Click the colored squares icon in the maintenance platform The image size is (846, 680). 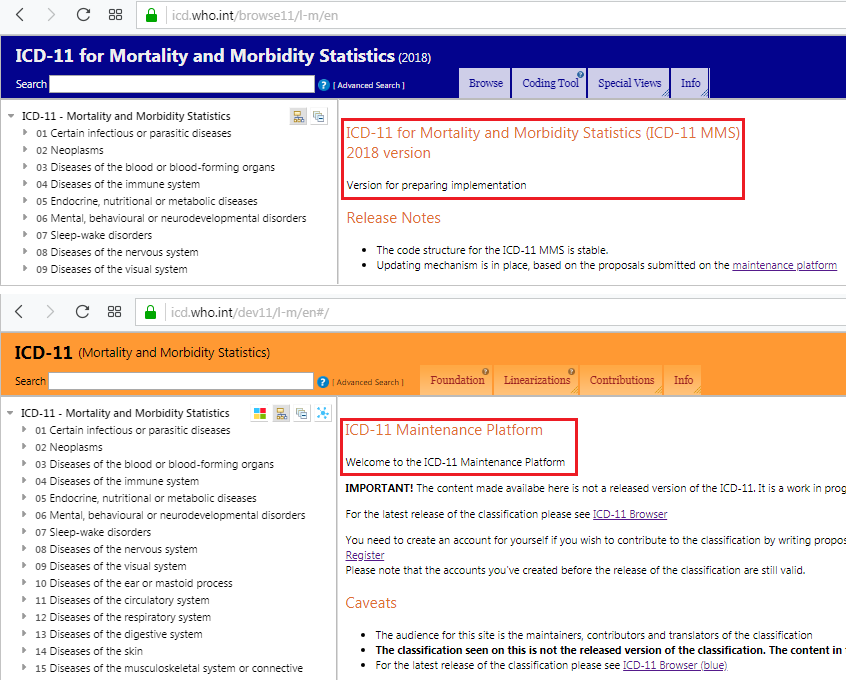(x=260, y=413)
